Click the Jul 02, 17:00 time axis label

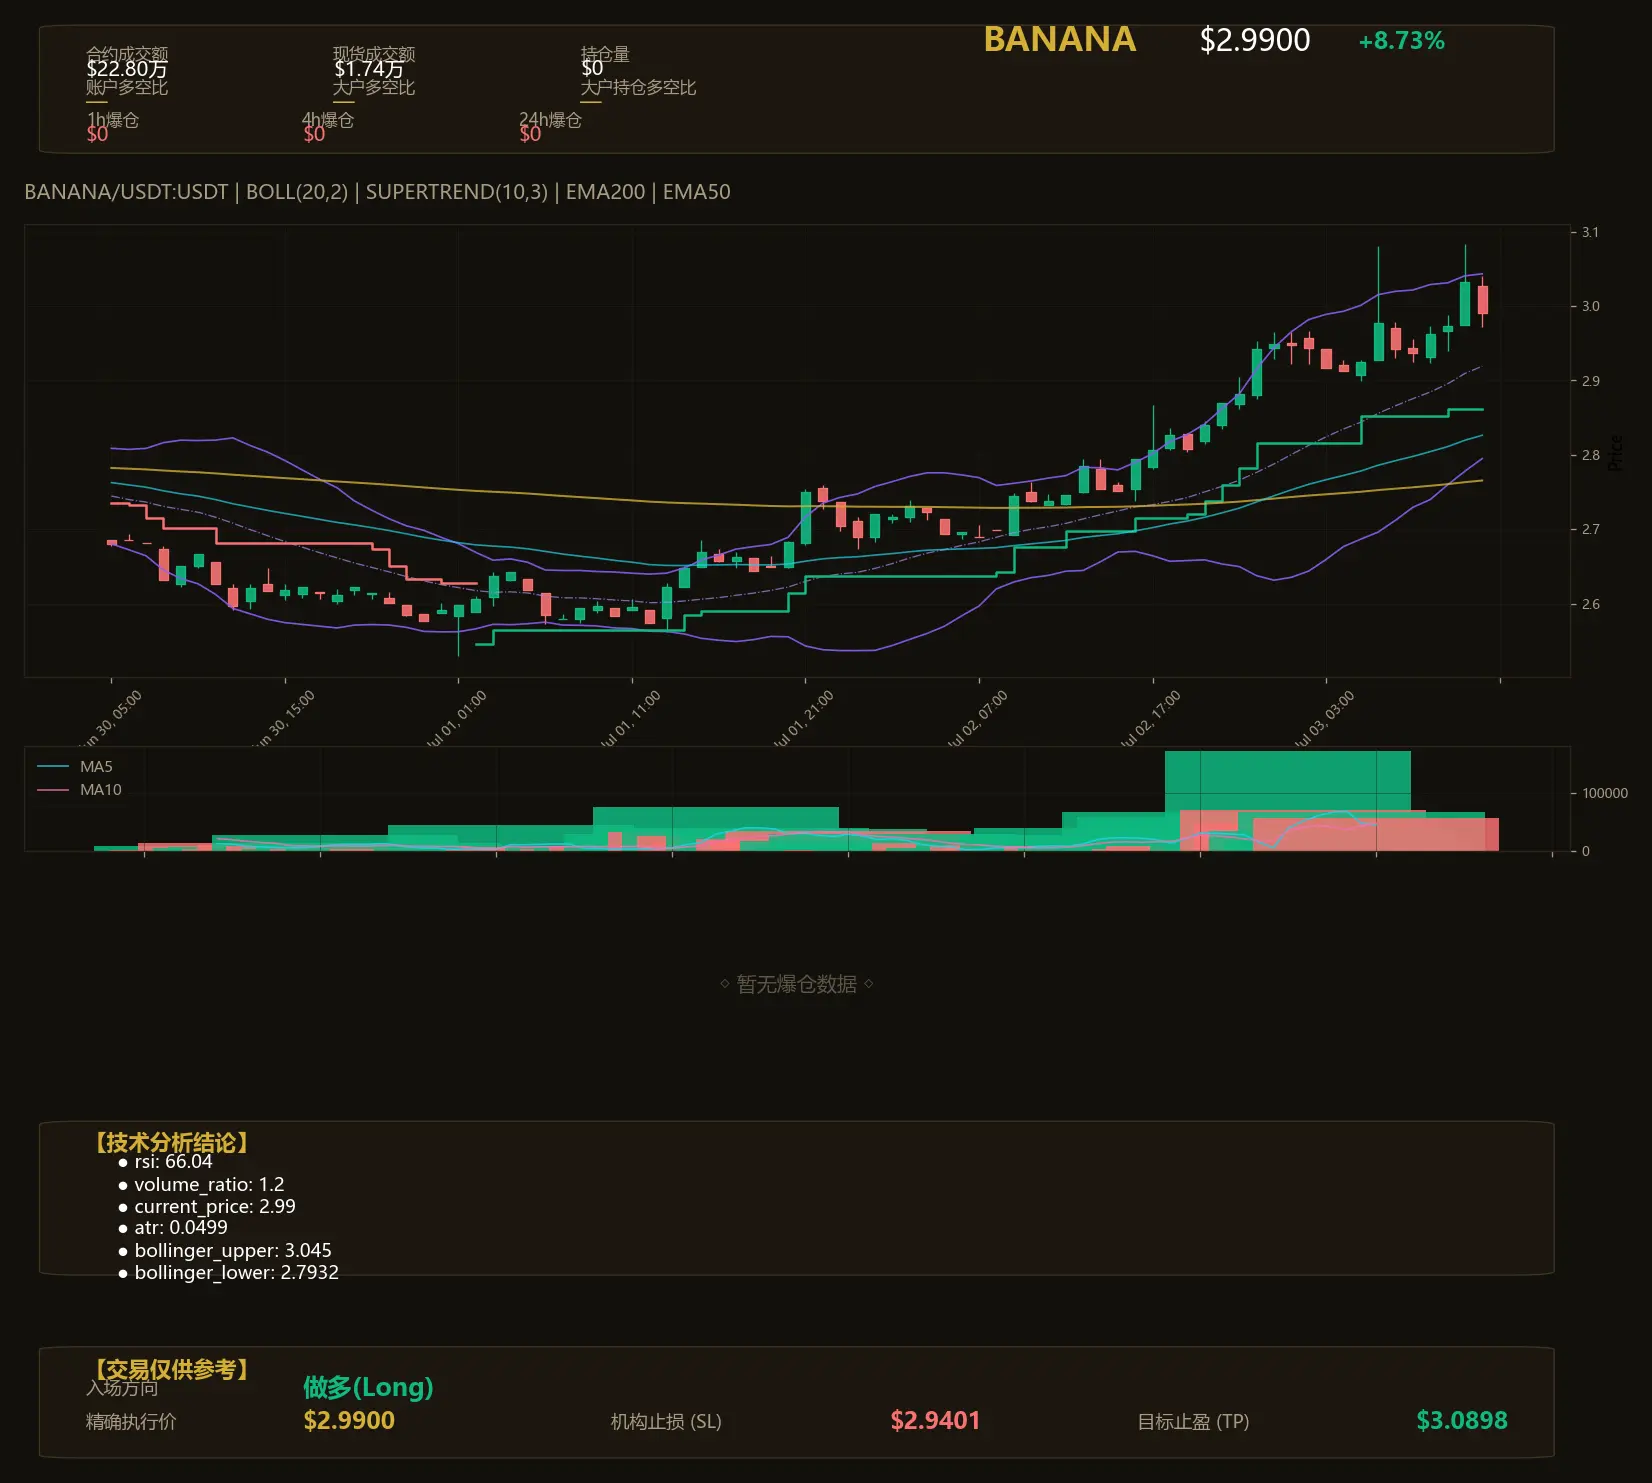click(x=1152, y=719)
